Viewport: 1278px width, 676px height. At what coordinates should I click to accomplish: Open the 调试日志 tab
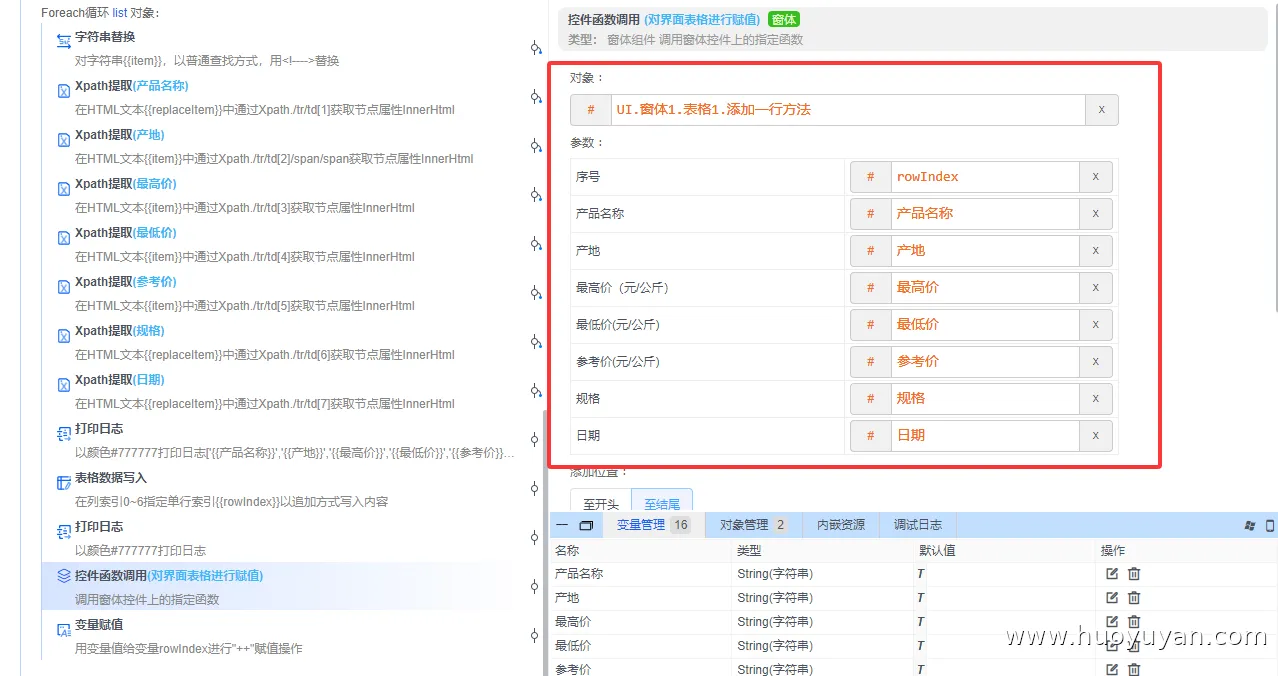(918, 525)
